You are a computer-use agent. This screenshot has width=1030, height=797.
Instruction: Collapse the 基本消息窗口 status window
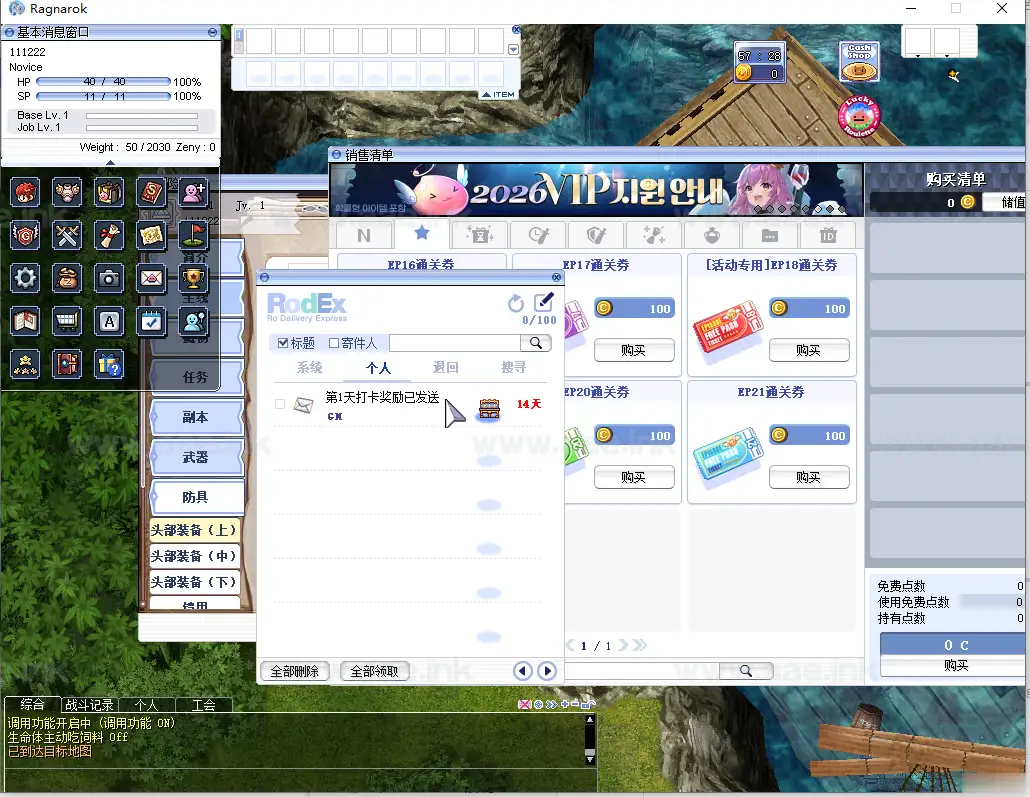[x=212, y=32]
